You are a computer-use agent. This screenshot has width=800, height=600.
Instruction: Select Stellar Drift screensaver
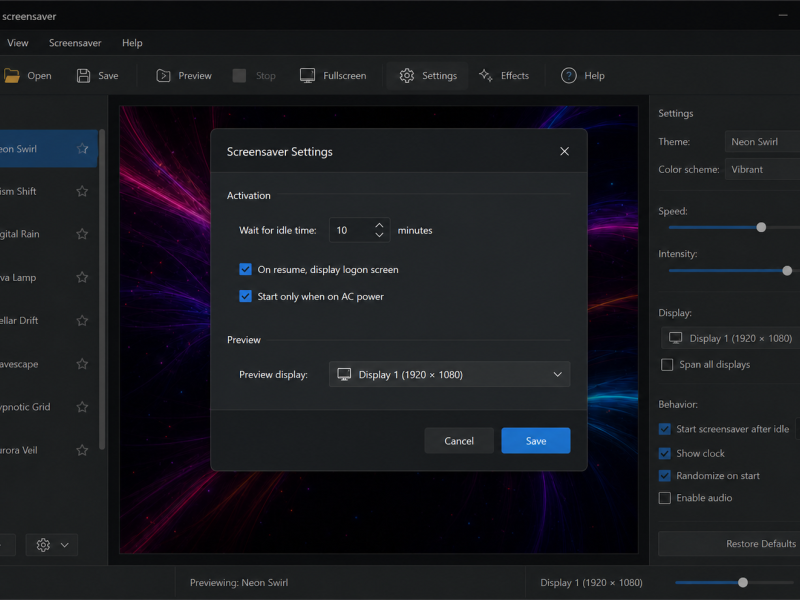point(48,320)
